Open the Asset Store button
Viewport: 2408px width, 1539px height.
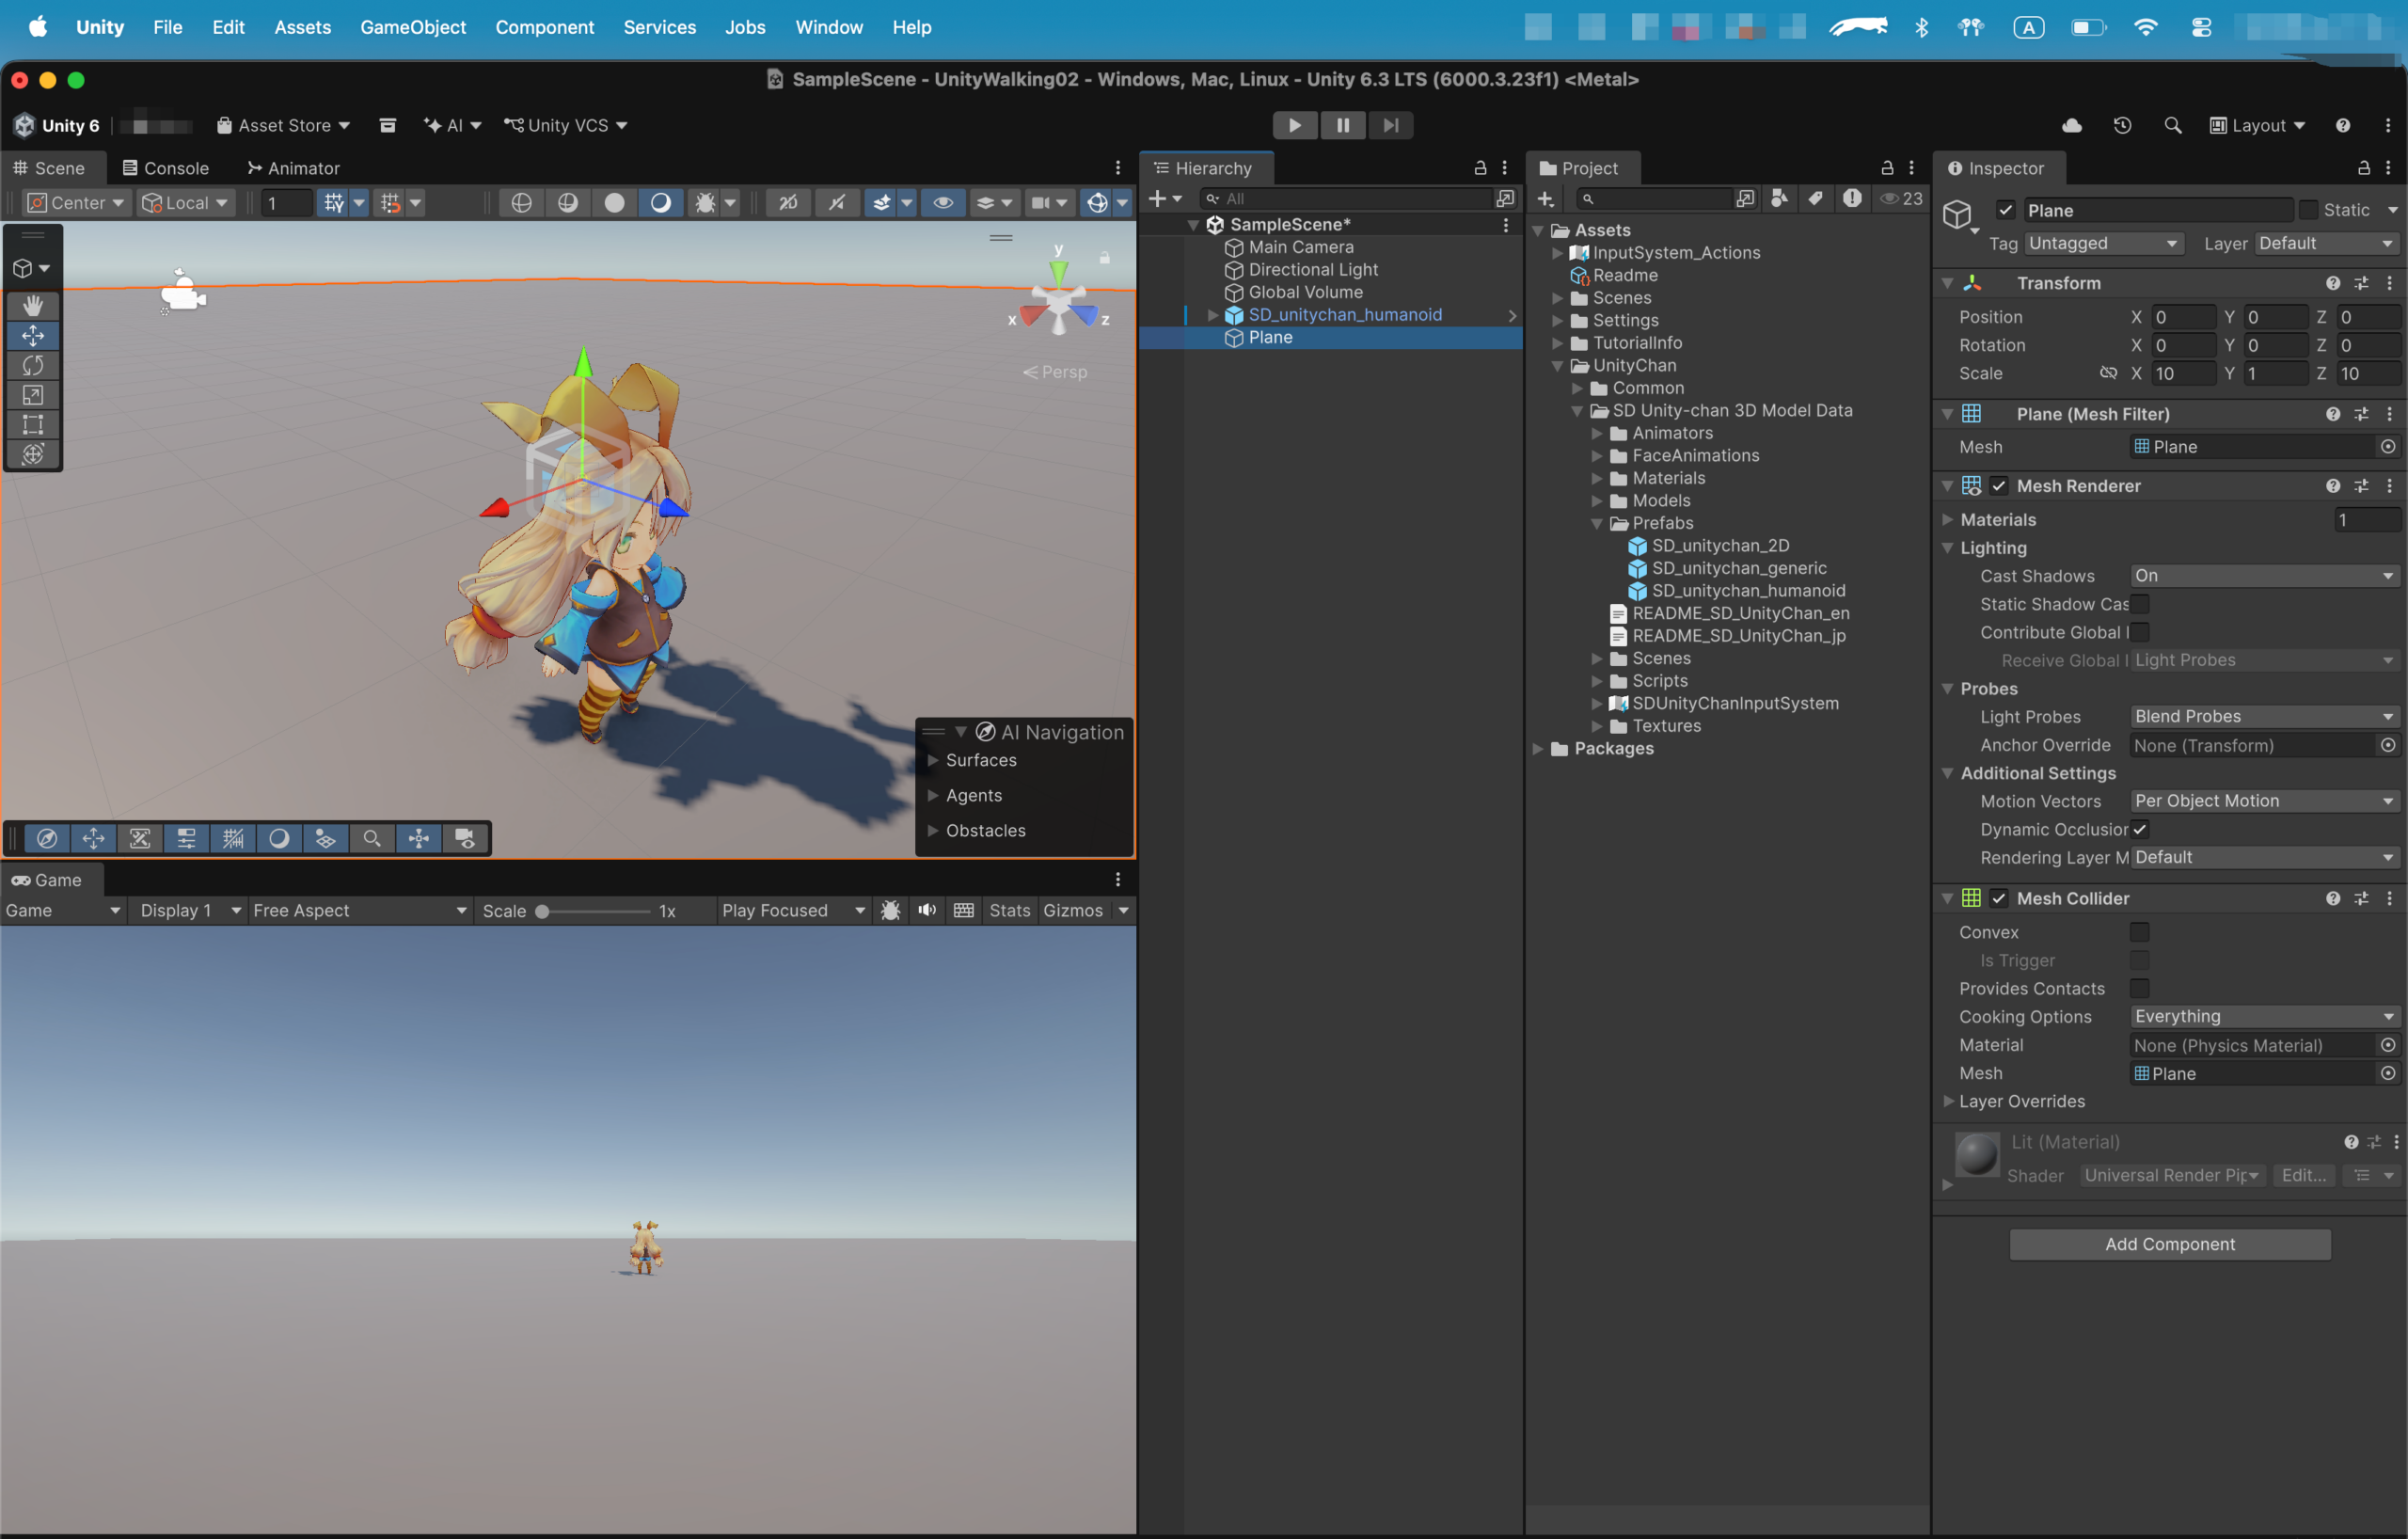284,125
